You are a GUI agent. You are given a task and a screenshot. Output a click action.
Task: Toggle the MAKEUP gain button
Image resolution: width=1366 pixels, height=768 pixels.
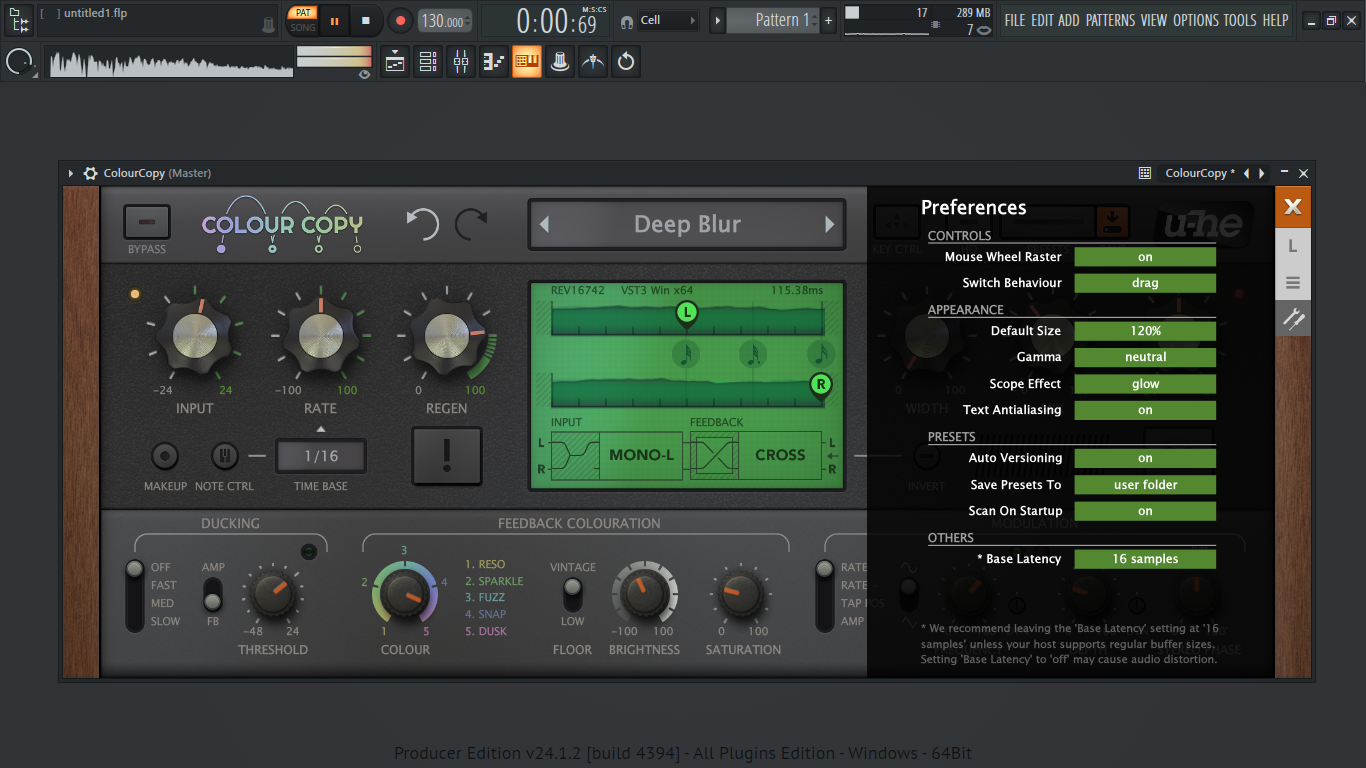tap(165, 457)
